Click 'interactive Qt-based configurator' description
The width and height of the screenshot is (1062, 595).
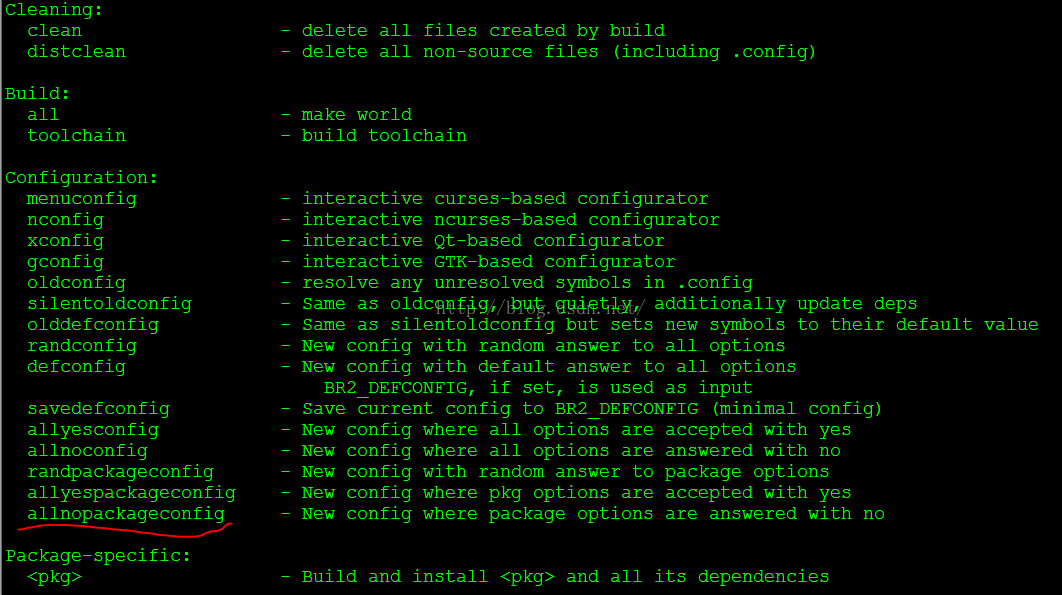click(484, 241)
